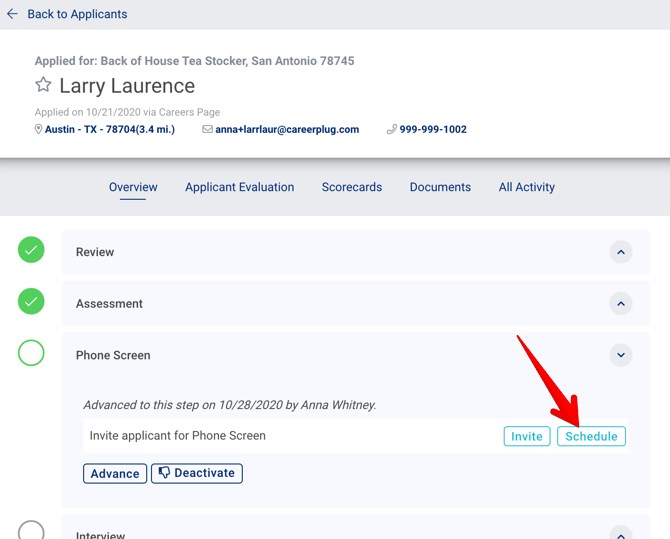Open the Documents tab
Image resolution: width=670 pixels, height=539 pixels.
pyautogui.click(x=440, y=187)
